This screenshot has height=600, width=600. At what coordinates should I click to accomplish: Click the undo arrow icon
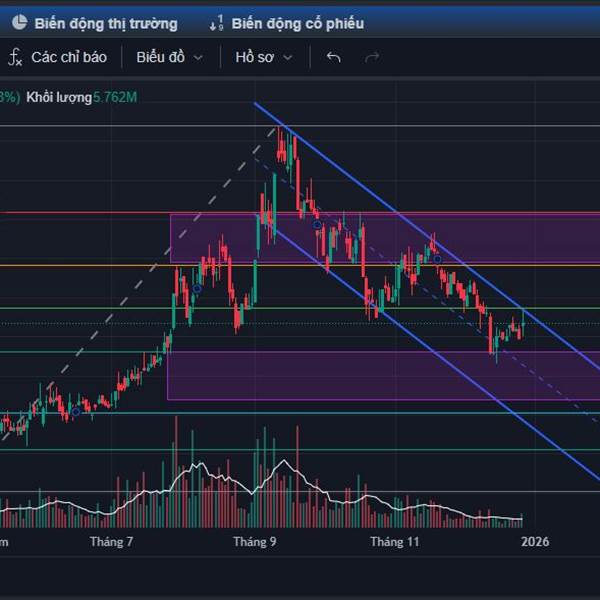point(333,57)
